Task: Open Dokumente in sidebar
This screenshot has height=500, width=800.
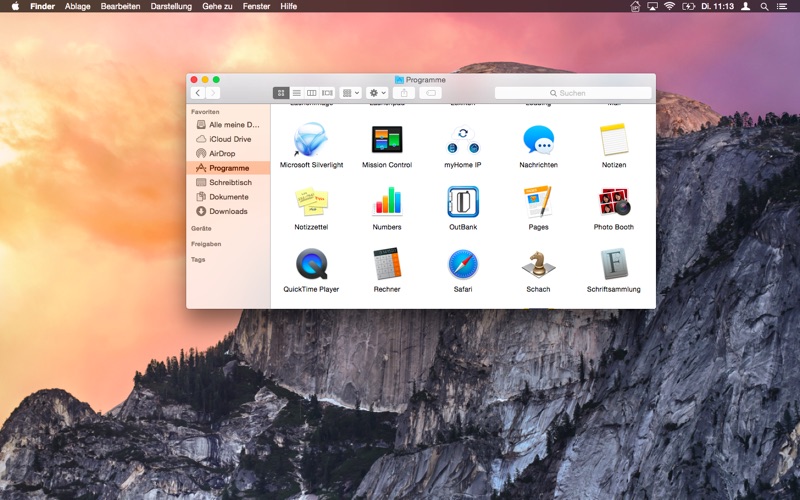Action: coord(229,196)
